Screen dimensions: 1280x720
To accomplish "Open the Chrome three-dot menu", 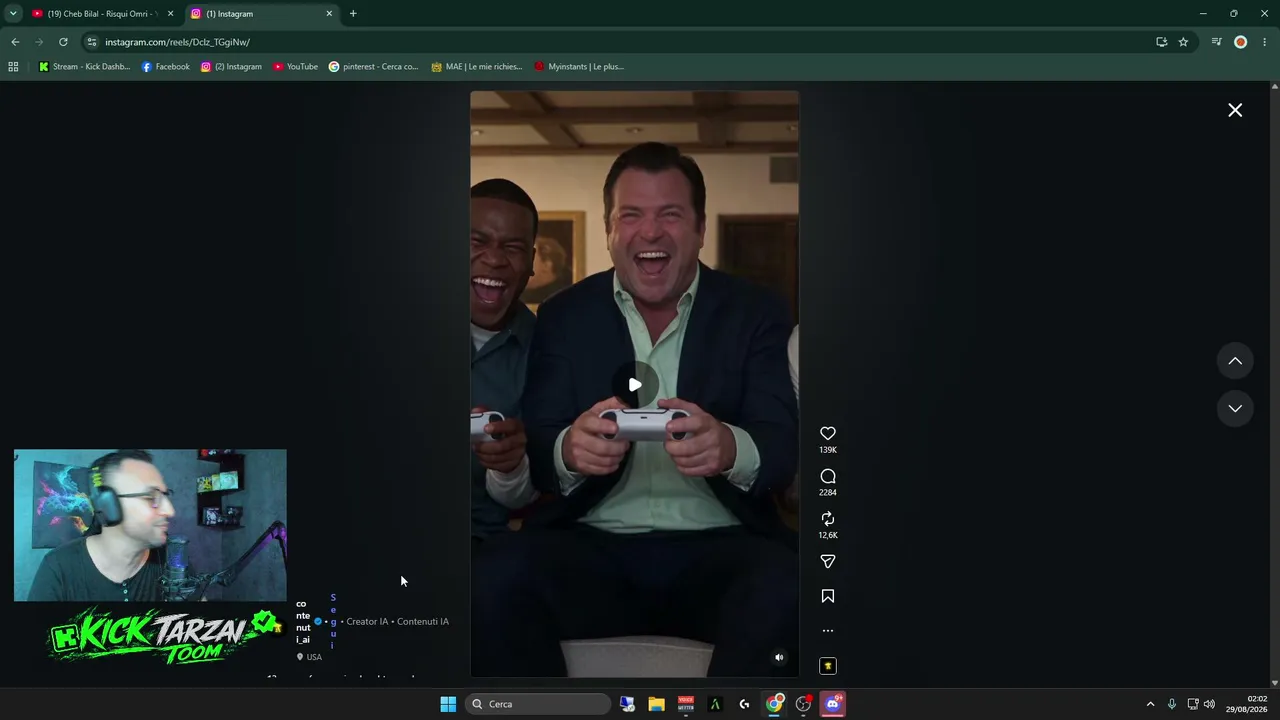I will 1265,42.
